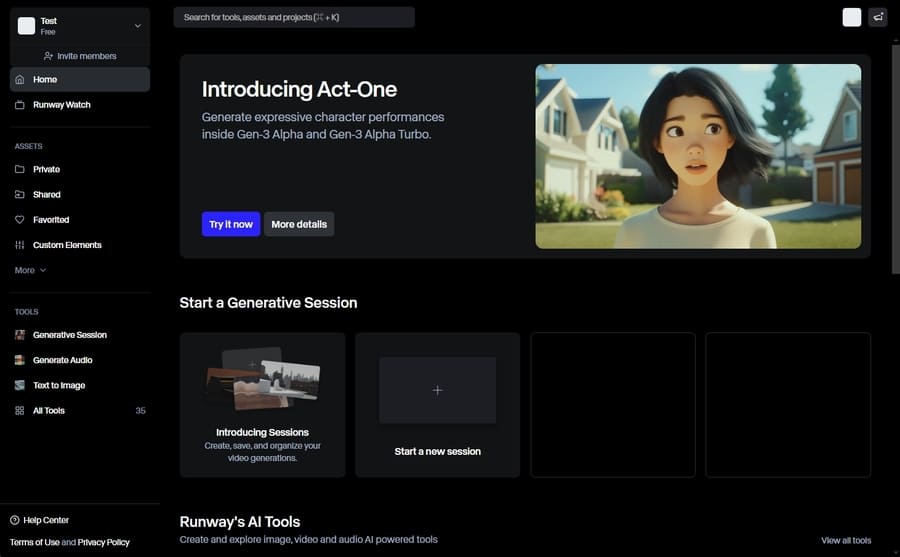The image size is (900, 557).
Task: Click the Act-One animated girl banner image
Action: (x=698, y=156)
